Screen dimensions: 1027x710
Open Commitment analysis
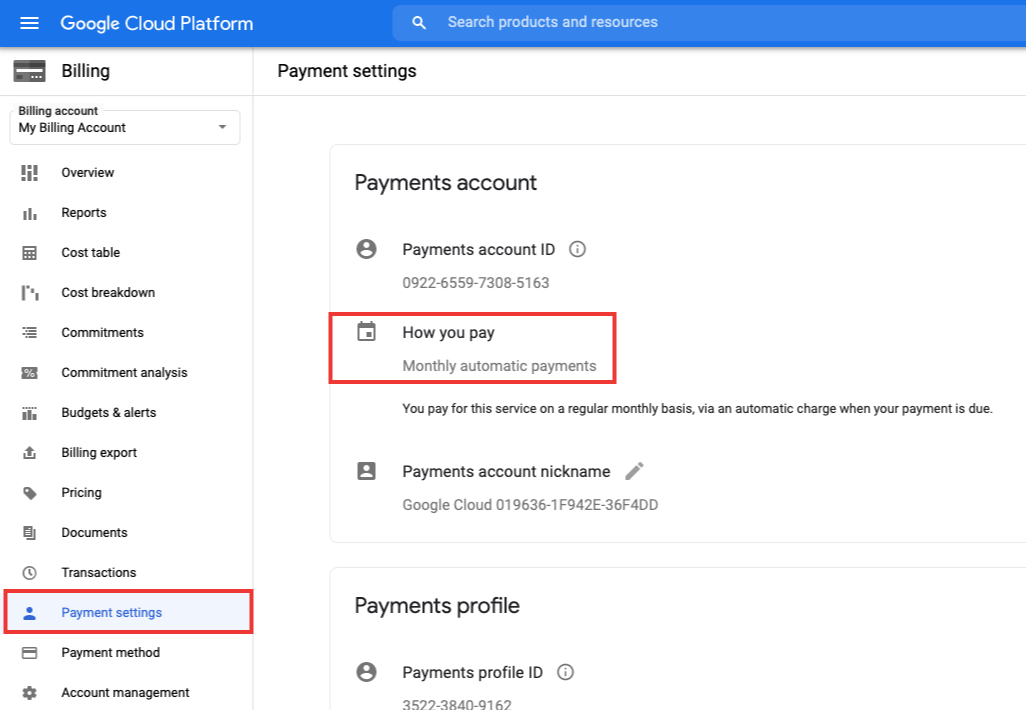(x=124, y=373)
